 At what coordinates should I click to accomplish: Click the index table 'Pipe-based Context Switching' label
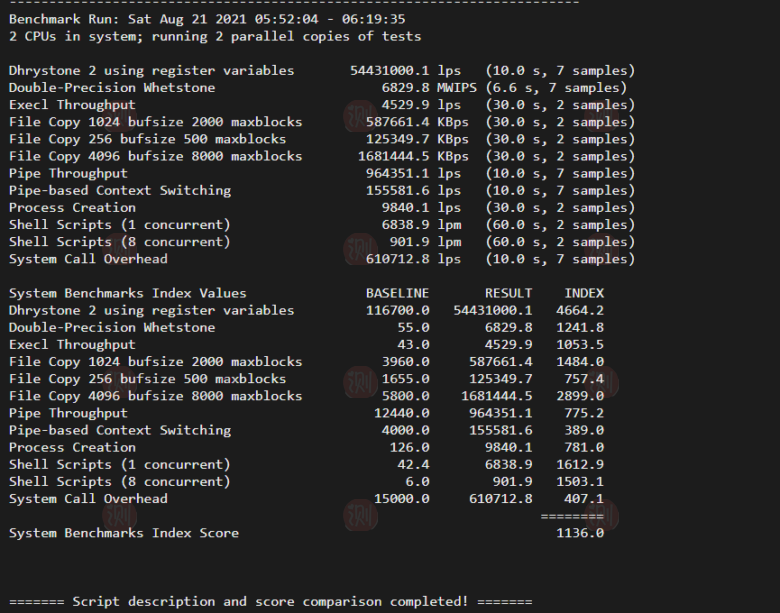tap(120, 431)
